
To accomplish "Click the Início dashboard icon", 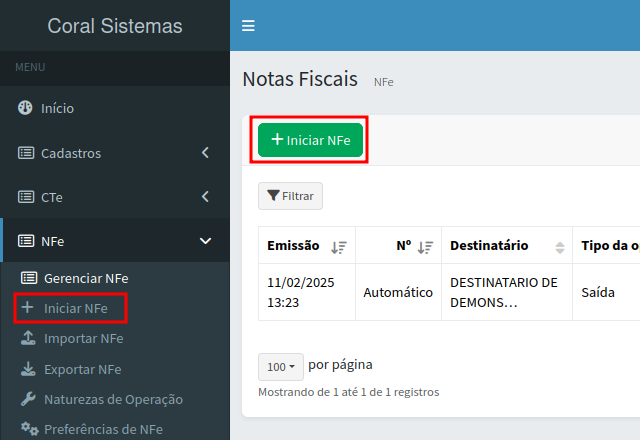I will coord(26,108).
